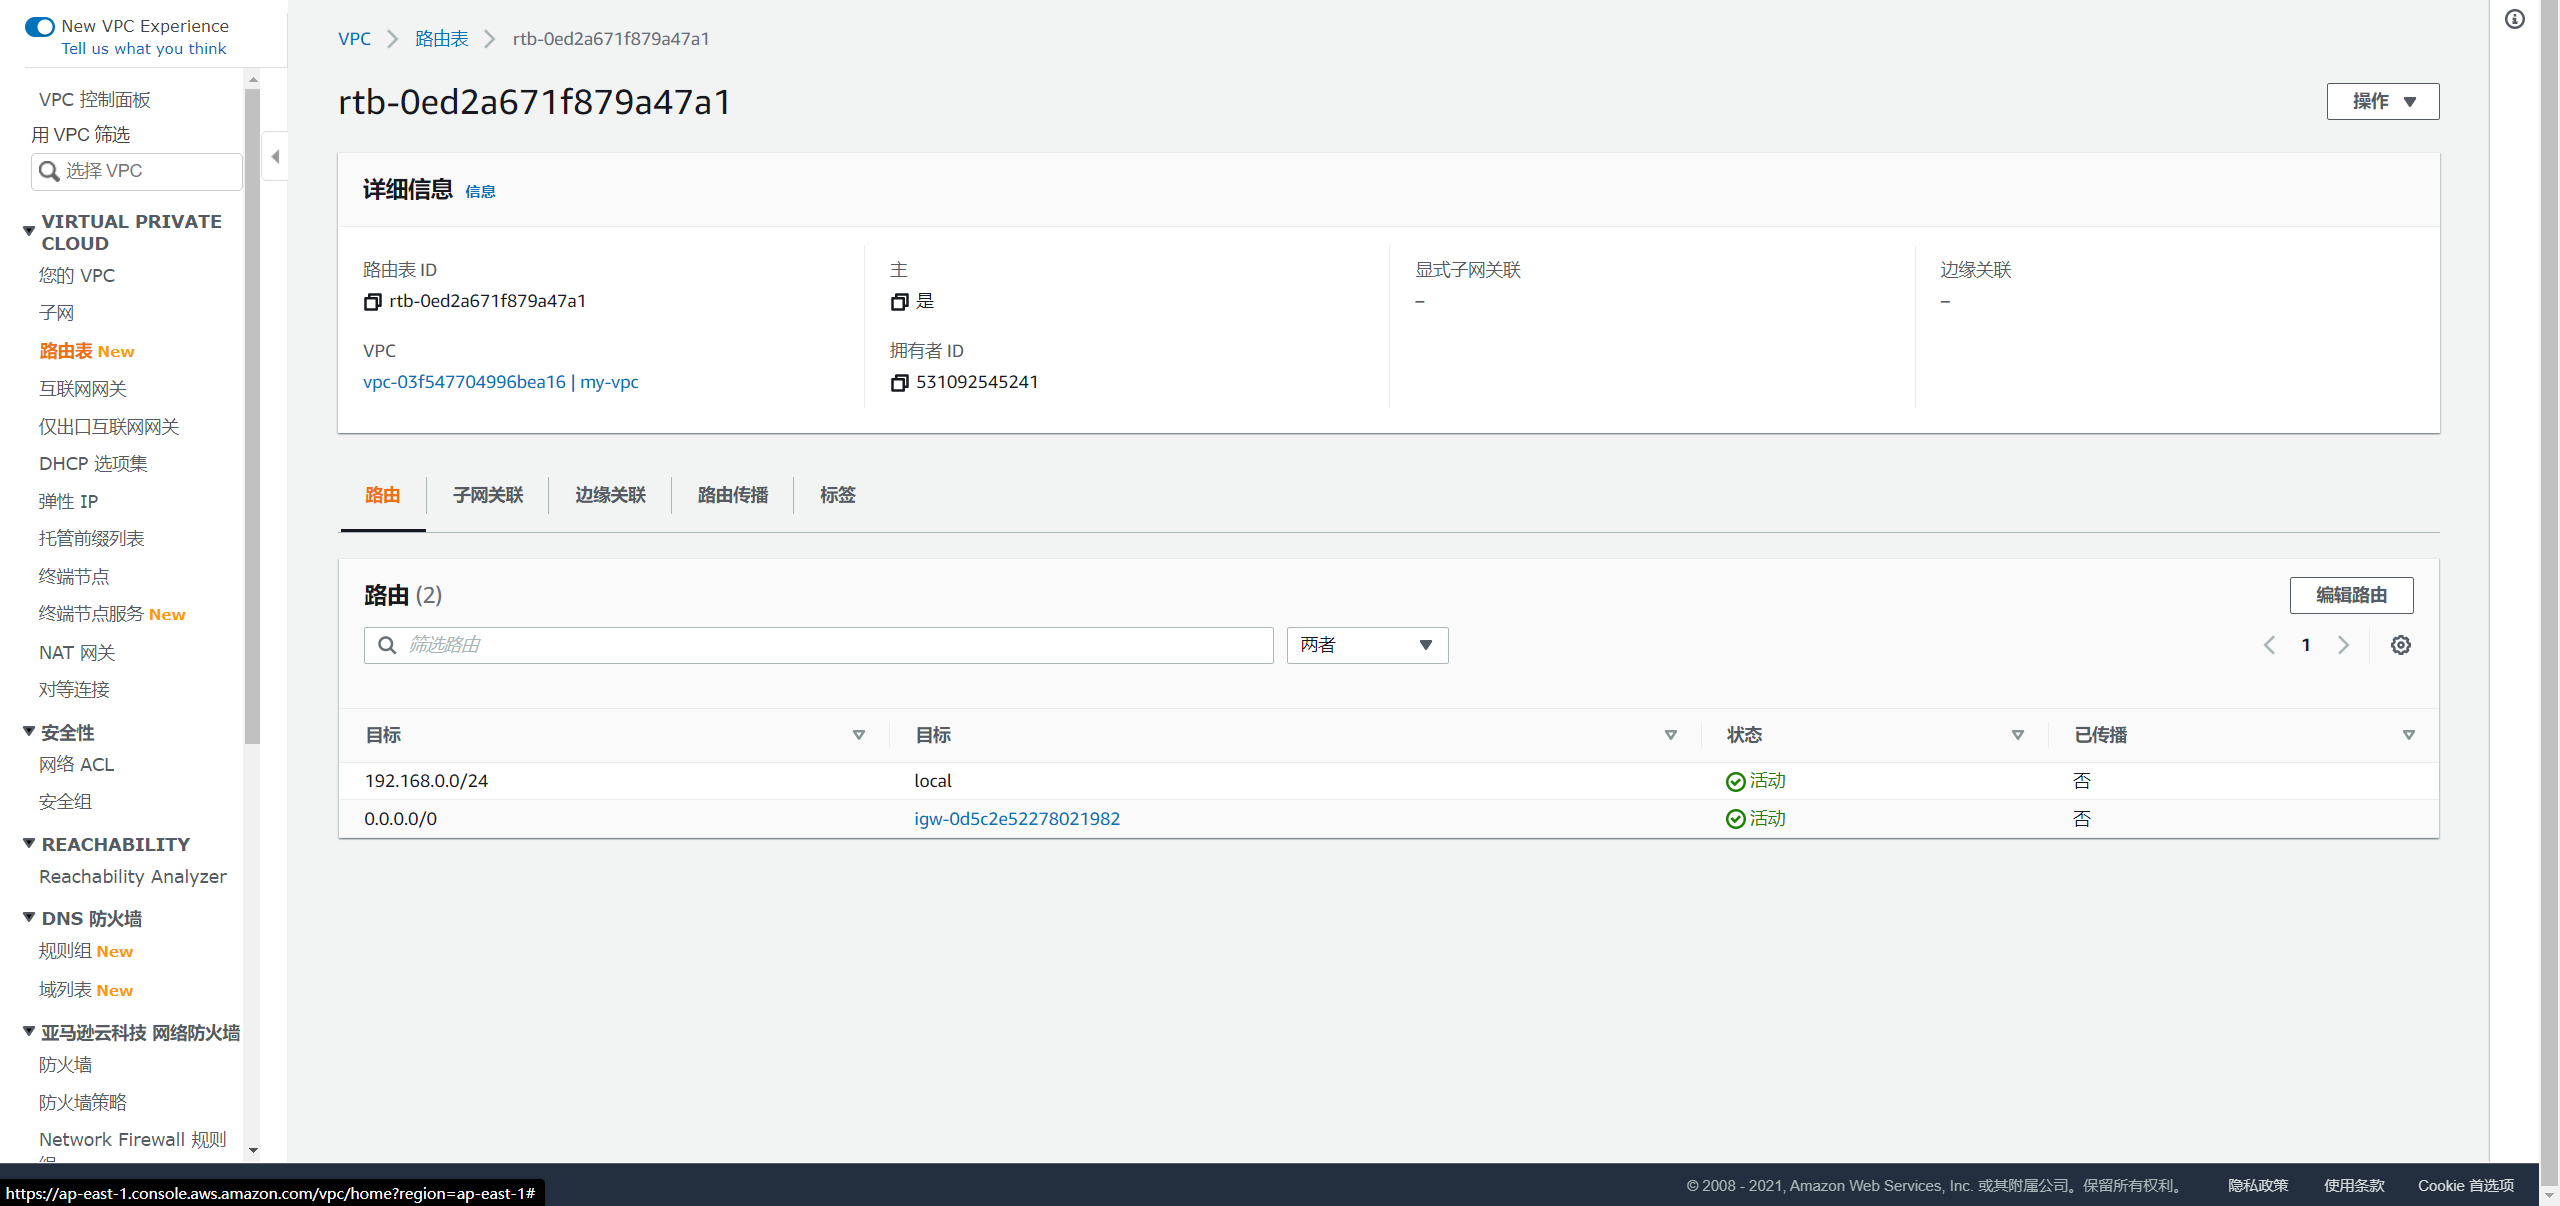Switch to the 子网关联 tab

488,495
